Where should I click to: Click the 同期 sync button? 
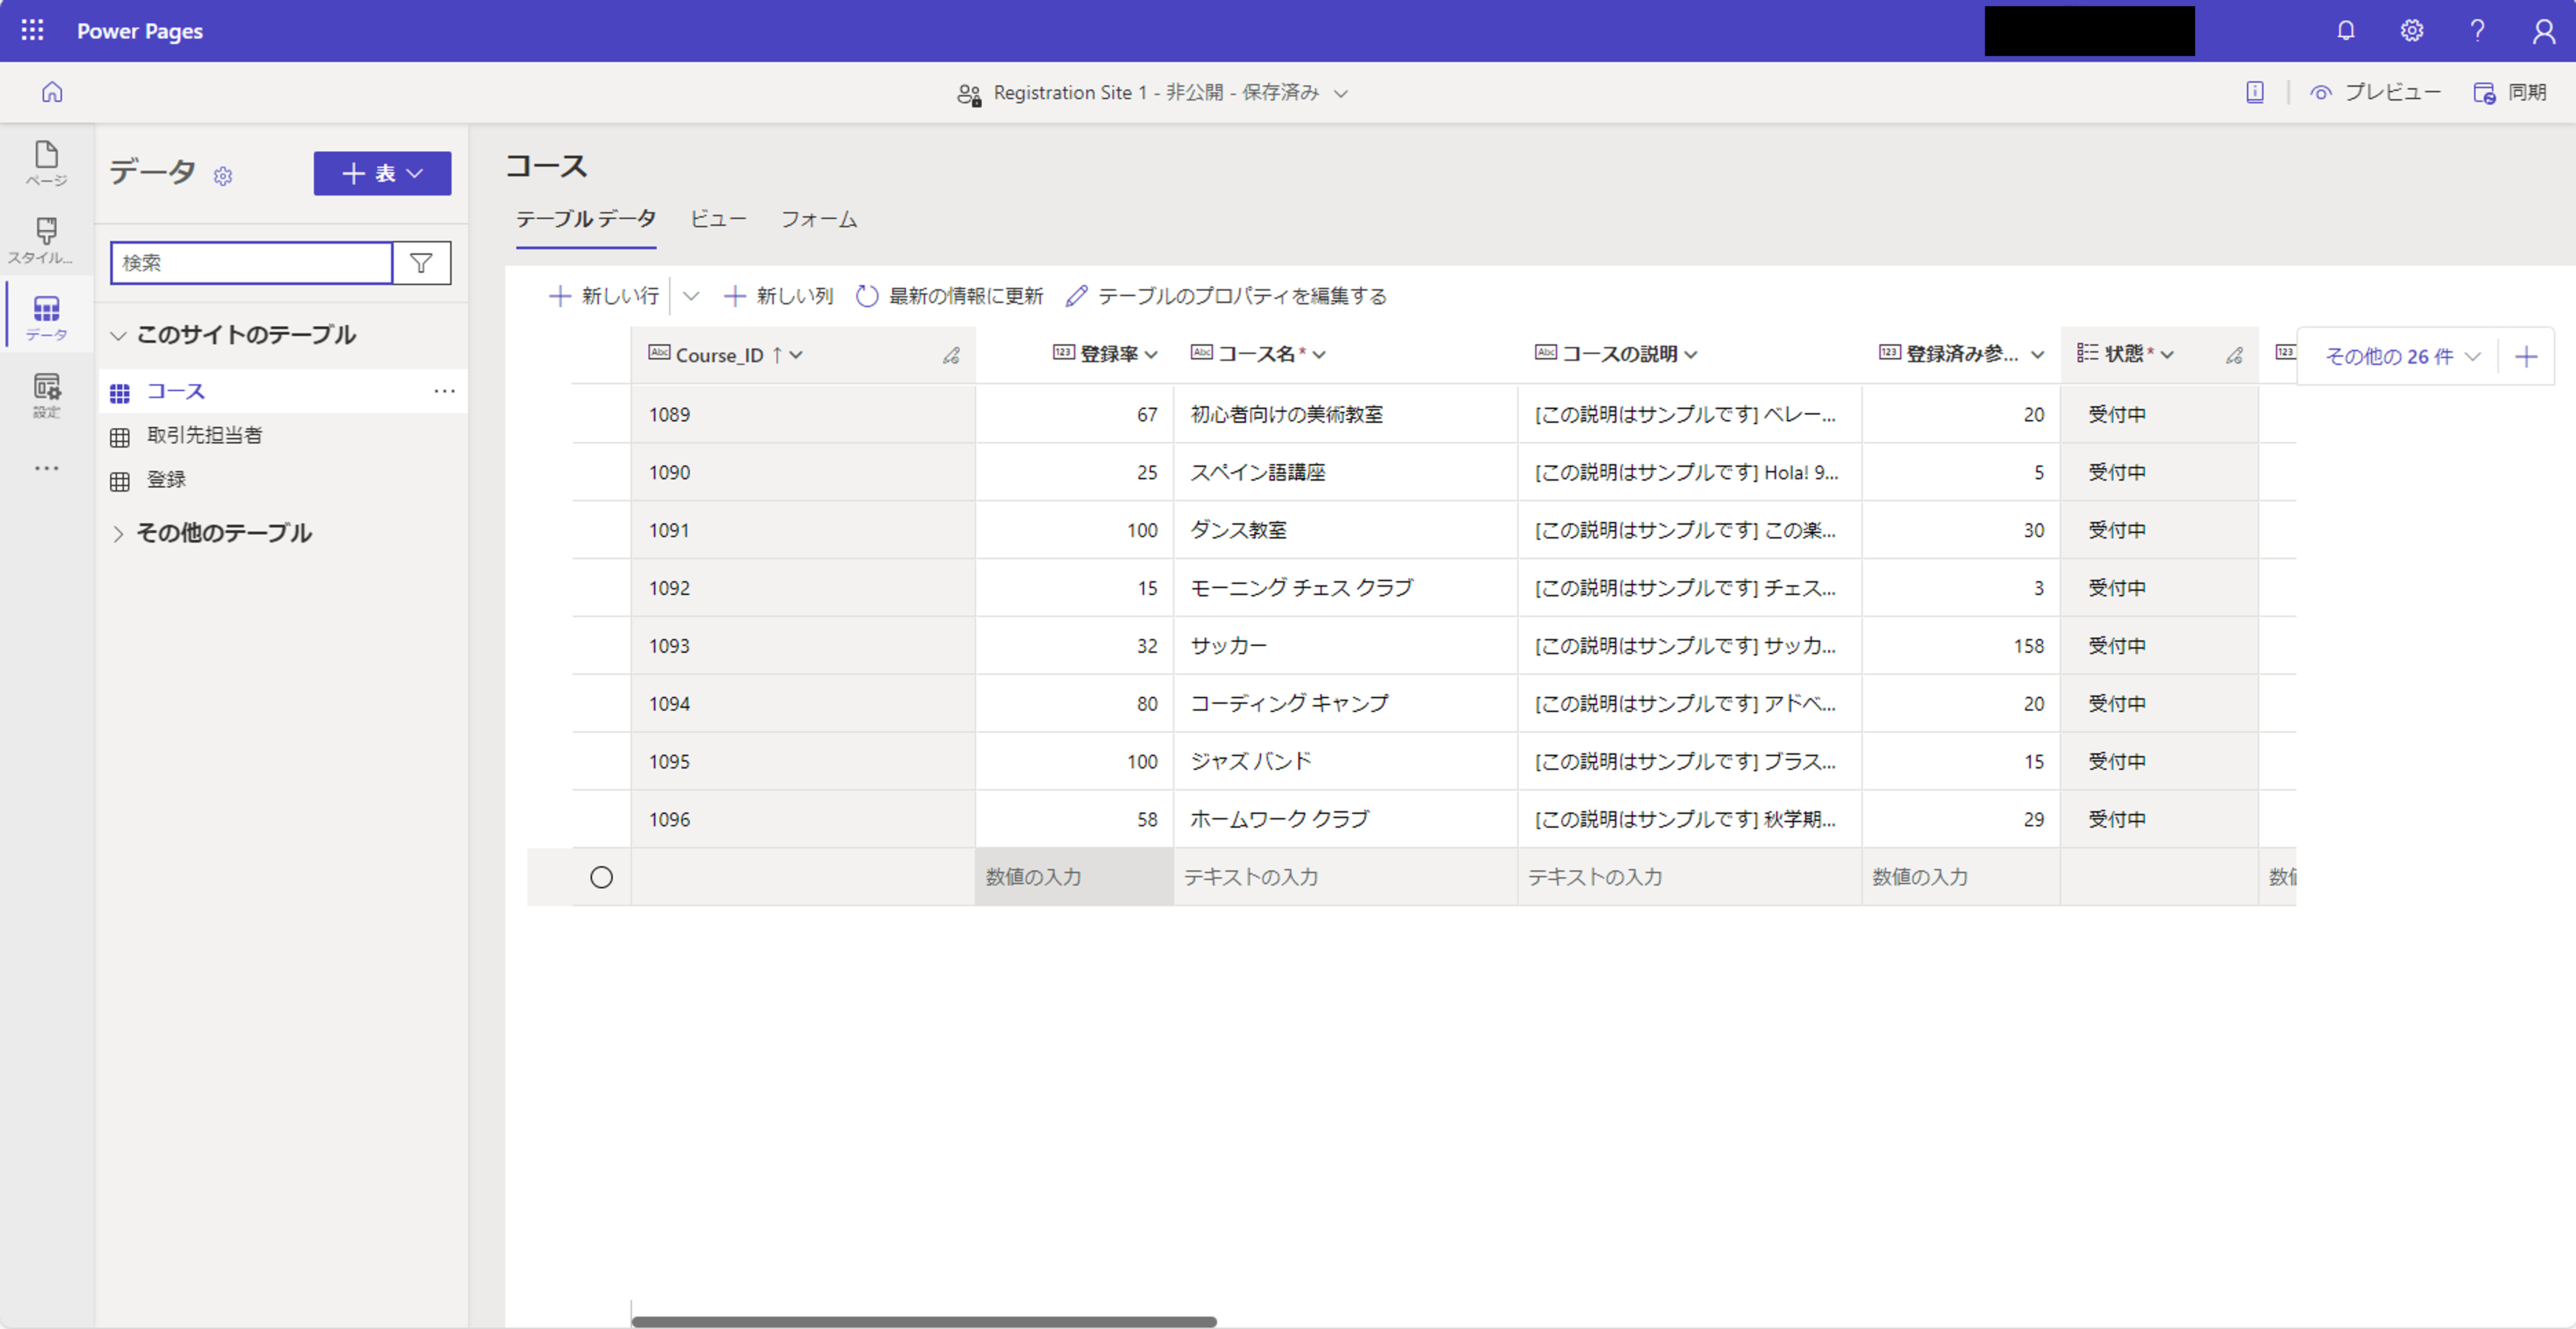pos(2511,92)
